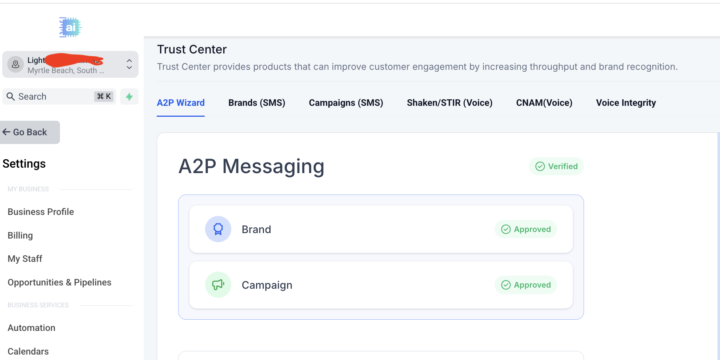Viewport: 720px width, 360px height.
Task: Click the Verified checkmark badge
Action: (556, 166)
